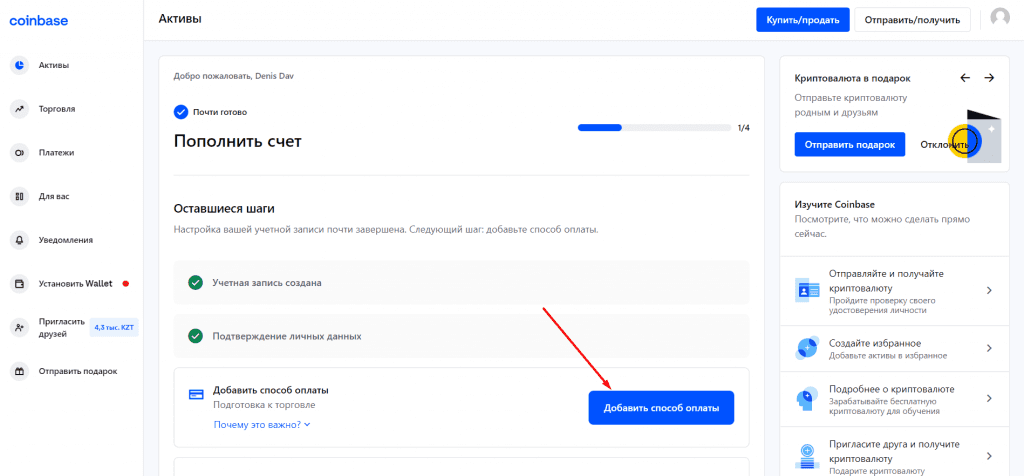1024x476 pixels.
Task: Click the Изучите Coinbase heading
Action: 835,204
